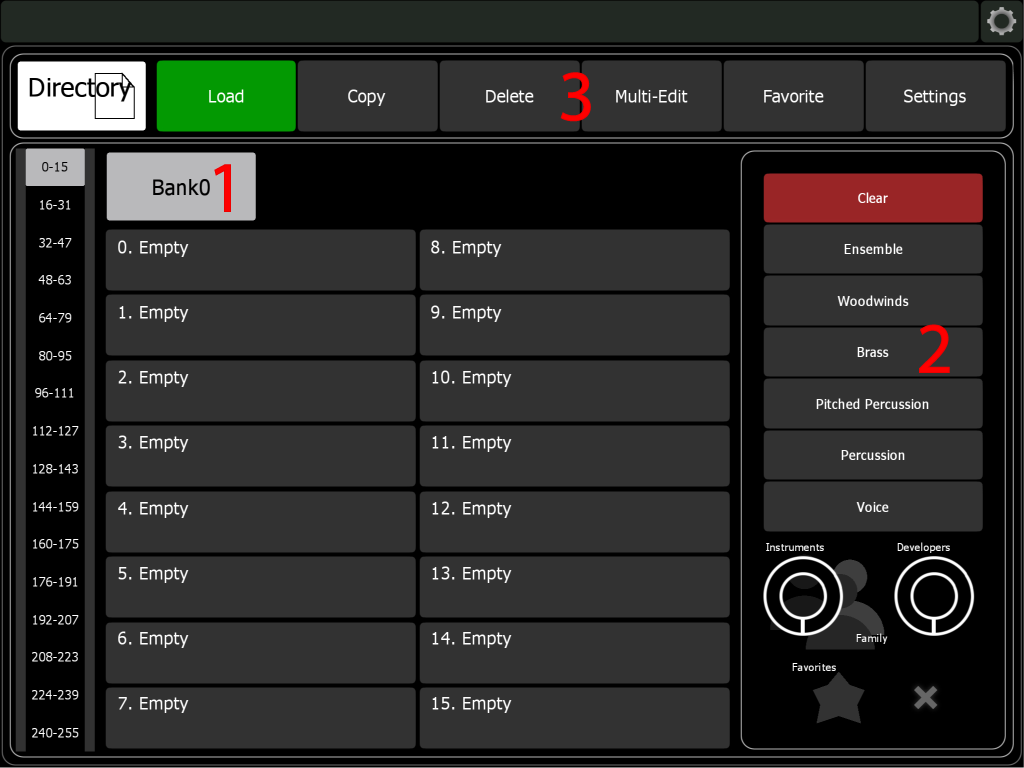The width and height of the screenshot is (1024, 768).
Task: Filter by Ensemble family
Action: point(873,249)
